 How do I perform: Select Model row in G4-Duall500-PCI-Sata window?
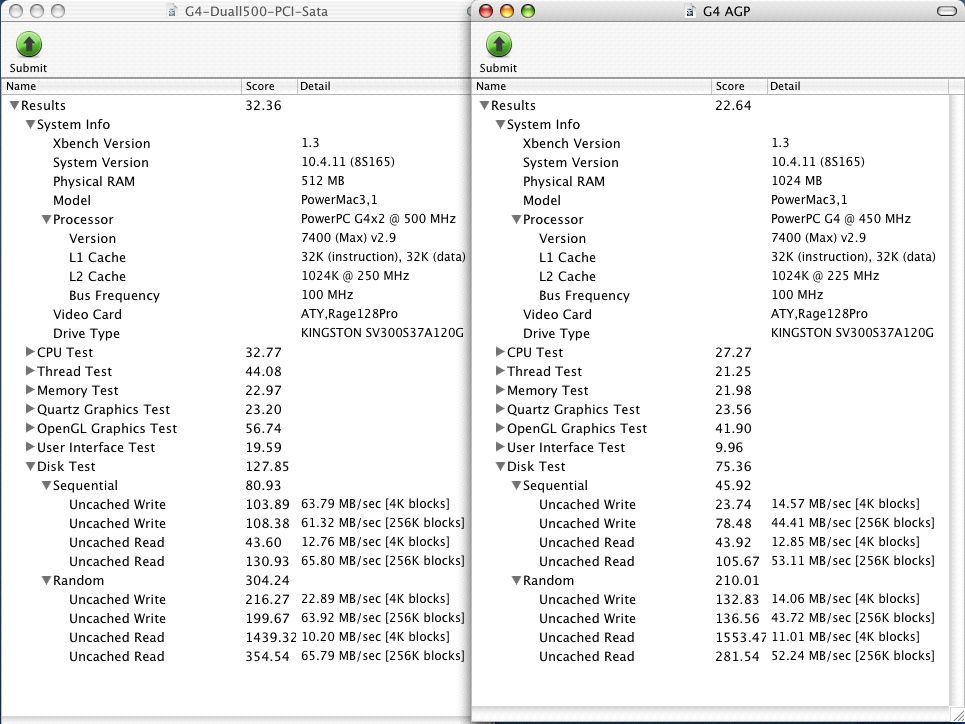coord(236,201)
